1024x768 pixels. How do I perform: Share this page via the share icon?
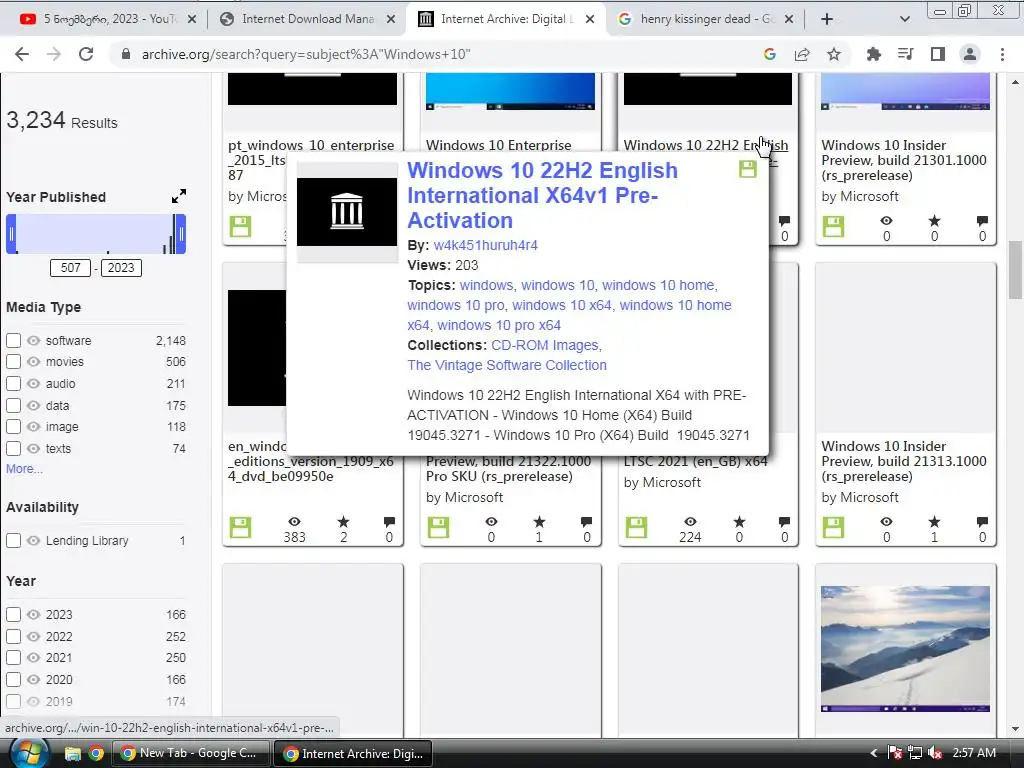coord(802,54)
